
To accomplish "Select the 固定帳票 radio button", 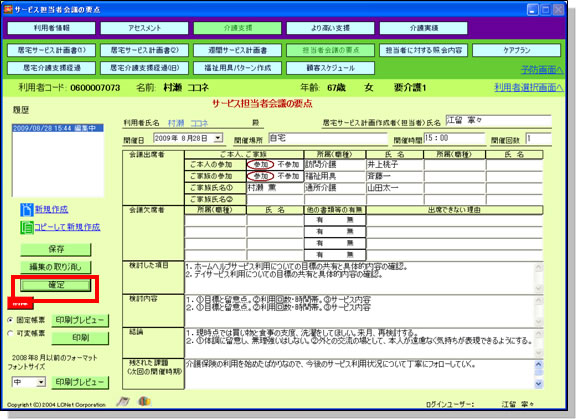I will (10, 320).
